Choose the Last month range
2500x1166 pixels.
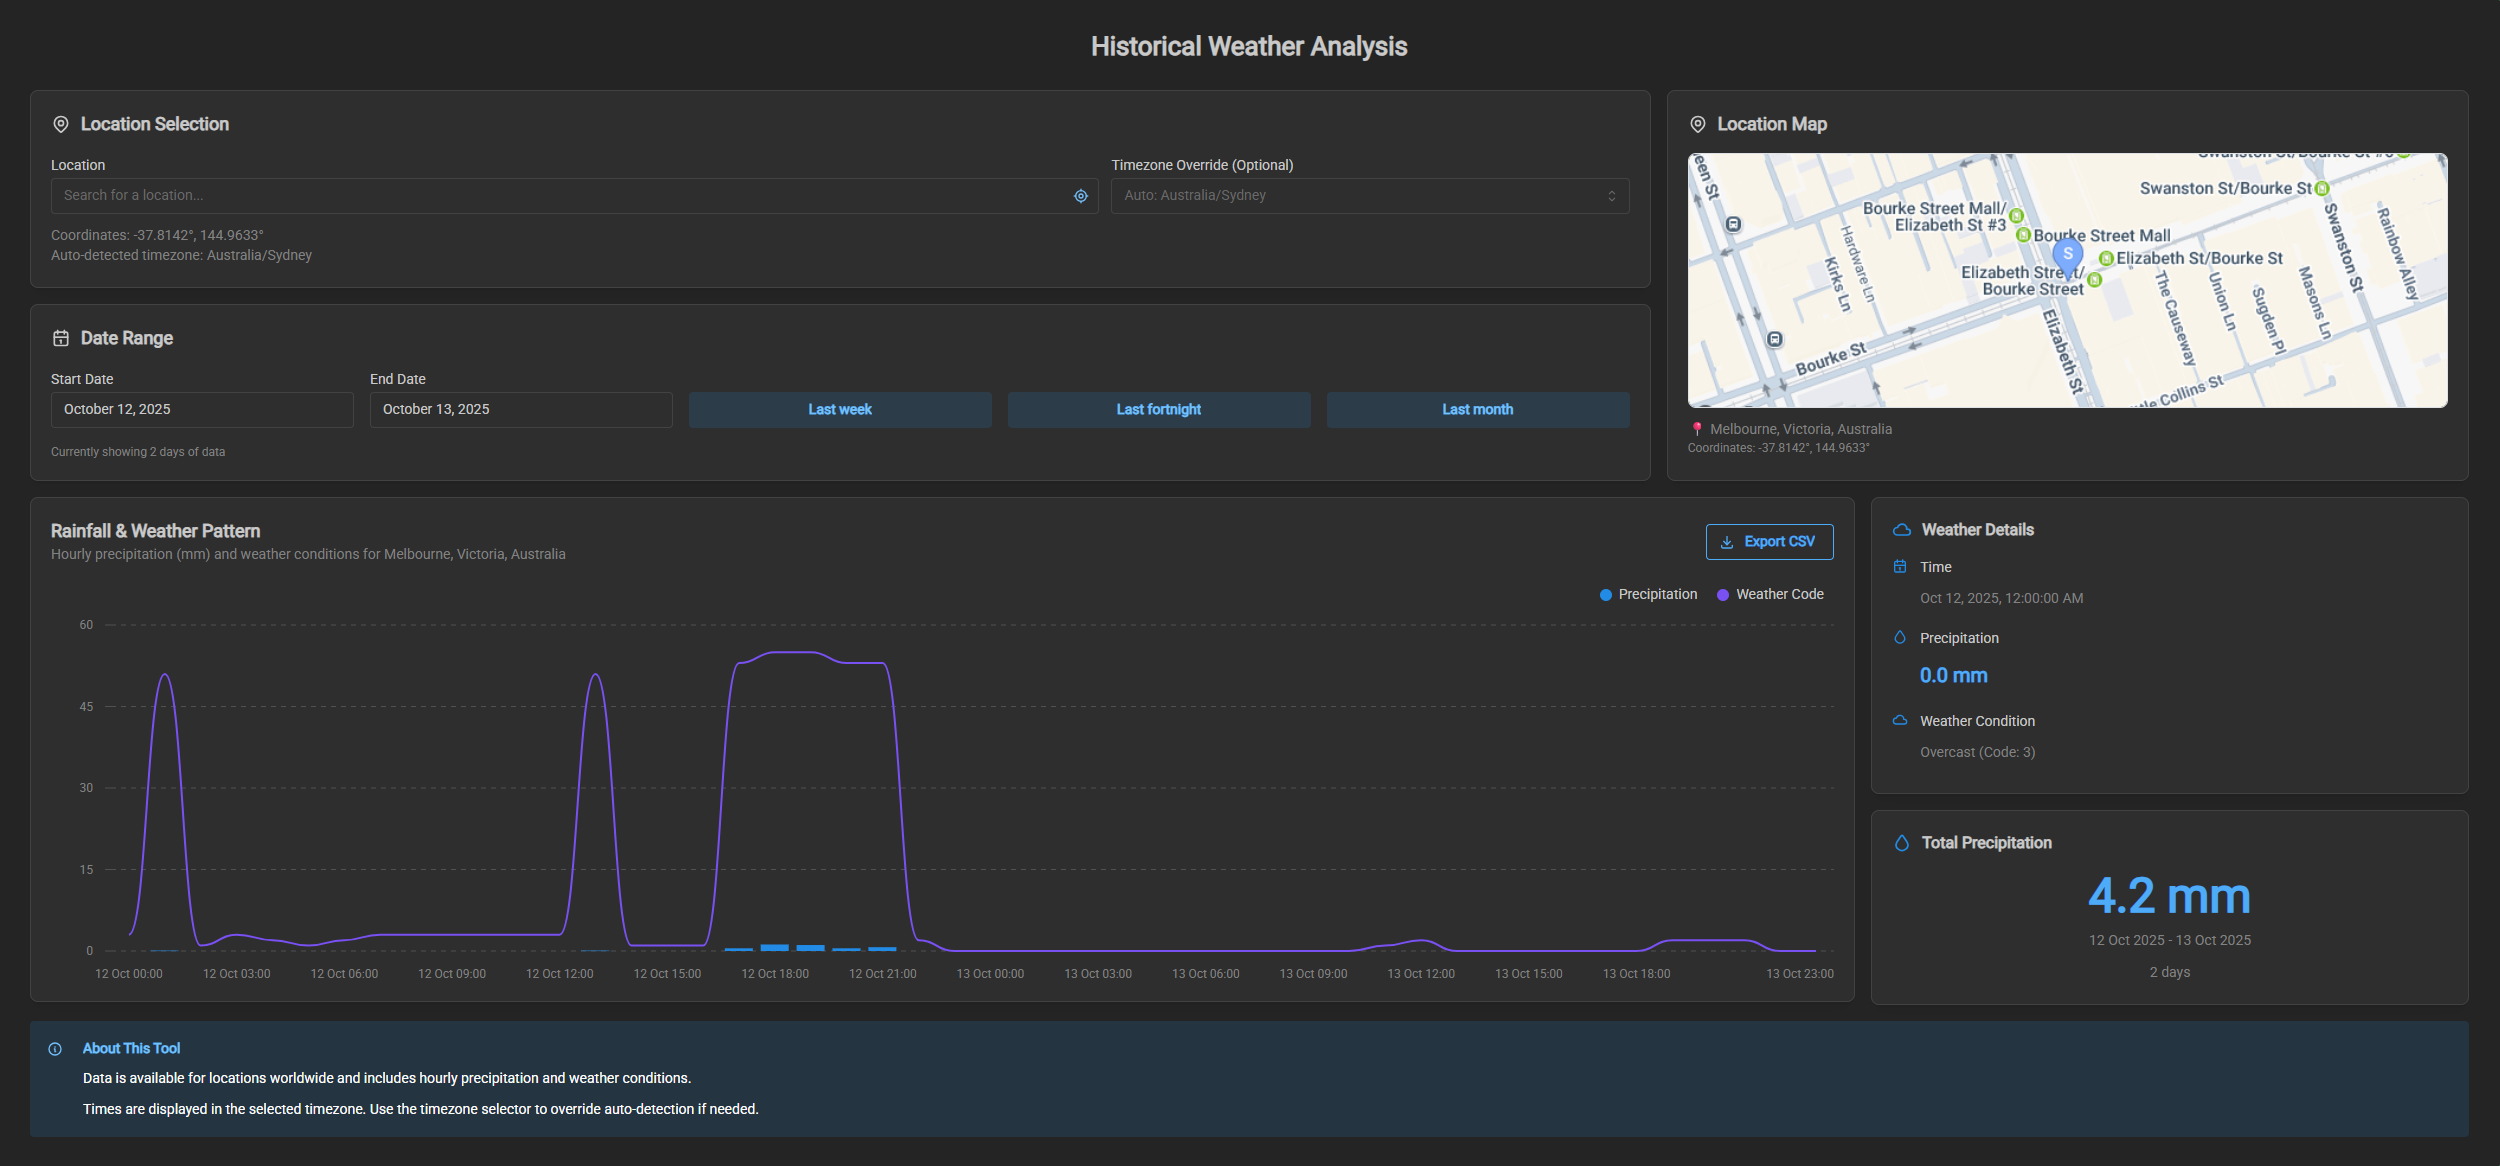coord(1477,410)
